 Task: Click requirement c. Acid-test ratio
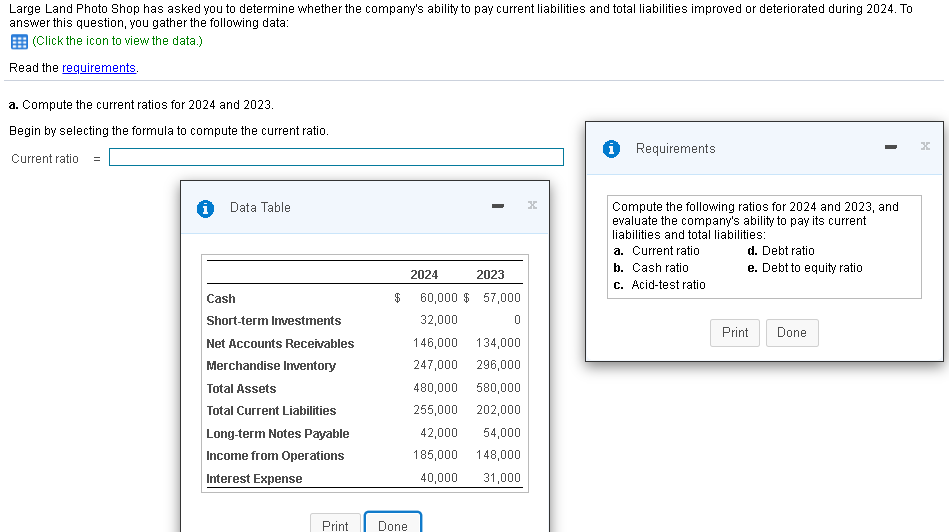click(659, 285)
